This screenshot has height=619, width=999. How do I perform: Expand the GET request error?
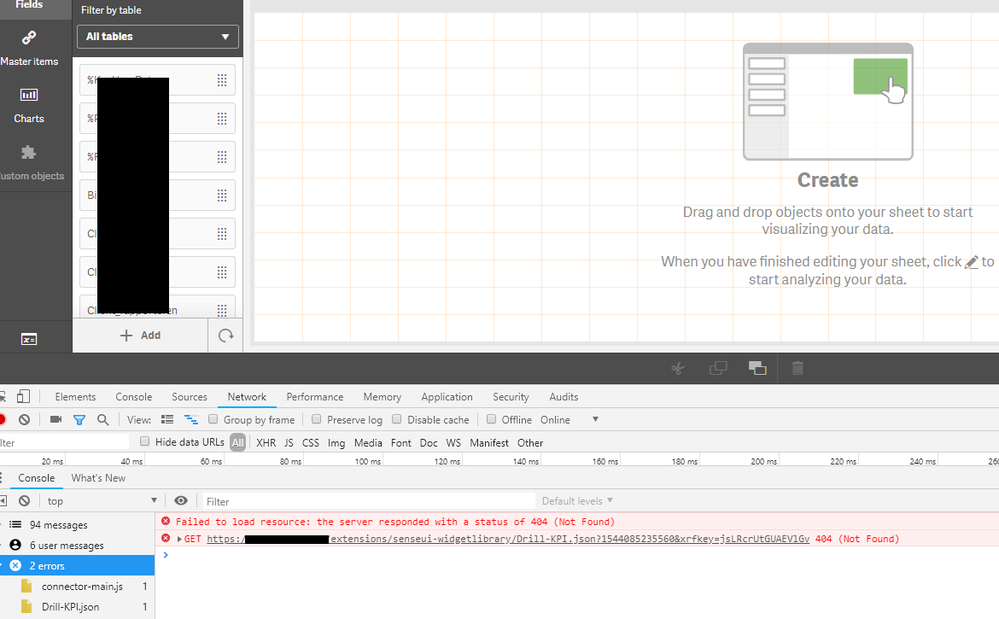point(180,539)
